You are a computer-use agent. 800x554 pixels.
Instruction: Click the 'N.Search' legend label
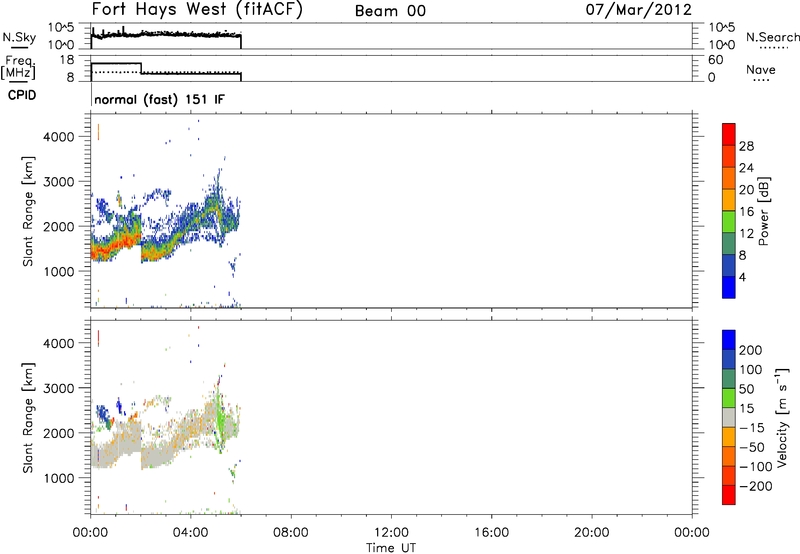click(772, 37)
